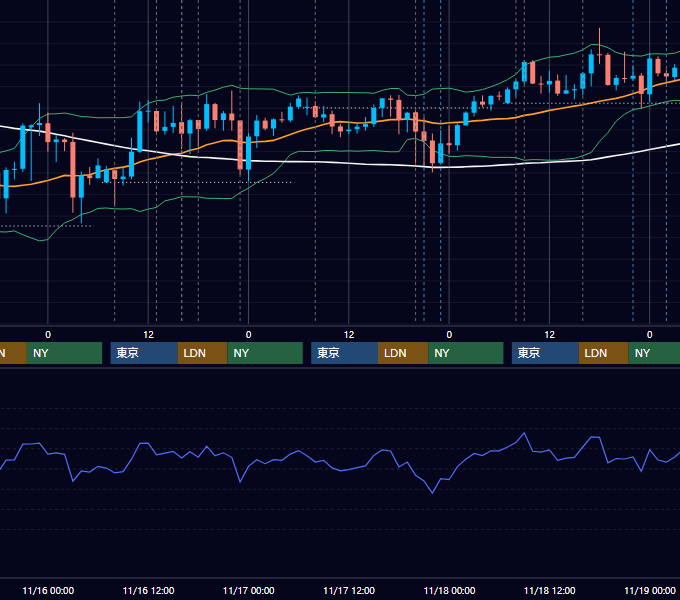Click the "0" hour label above 11/19 00:00

click(x=650, y=335)
